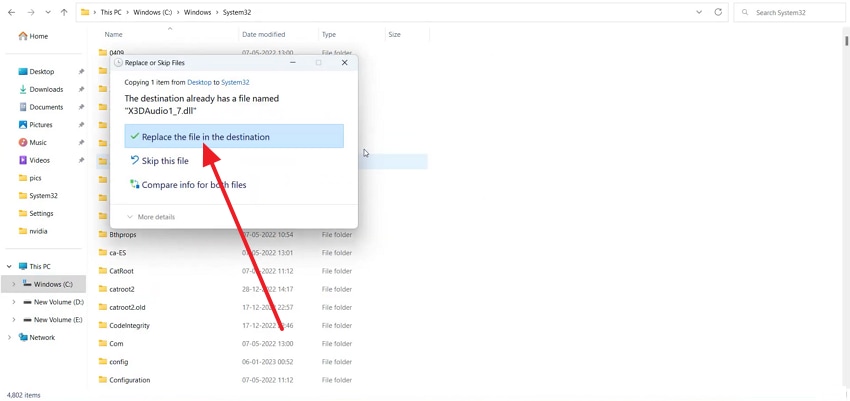Click the folder icon in address bar
The height and width of the screenshot is (401, 850).
click(85, 12)
